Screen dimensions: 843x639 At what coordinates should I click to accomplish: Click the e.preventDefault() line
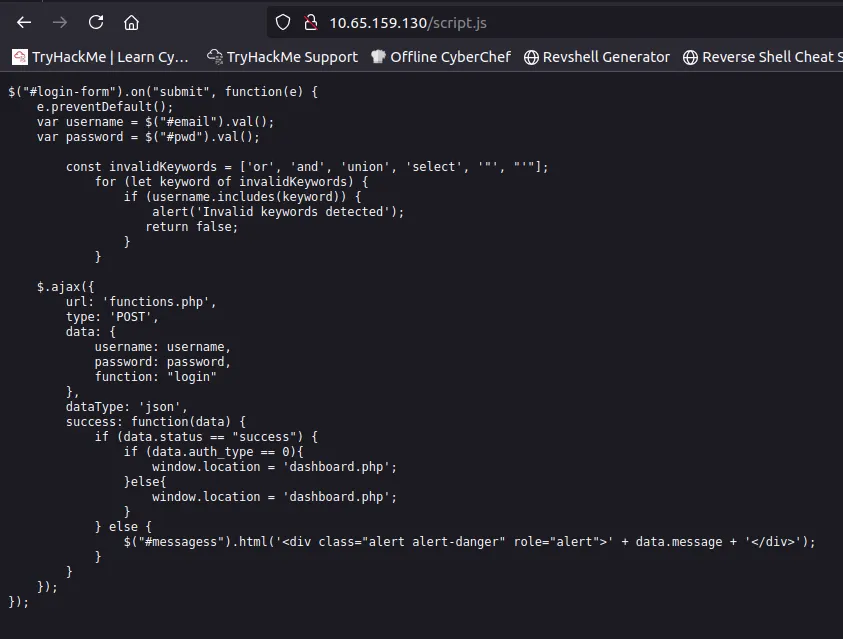pos(105,107)
